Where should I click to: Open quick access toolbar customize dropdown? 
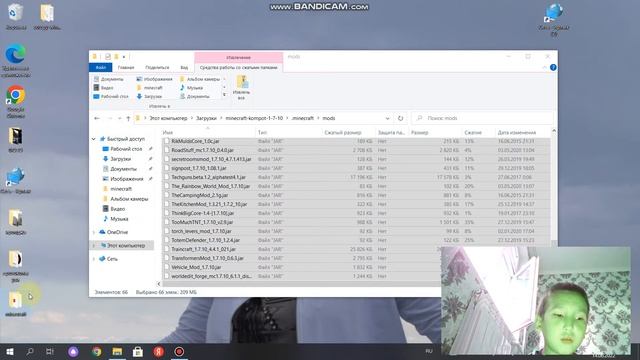coord(124,57)
